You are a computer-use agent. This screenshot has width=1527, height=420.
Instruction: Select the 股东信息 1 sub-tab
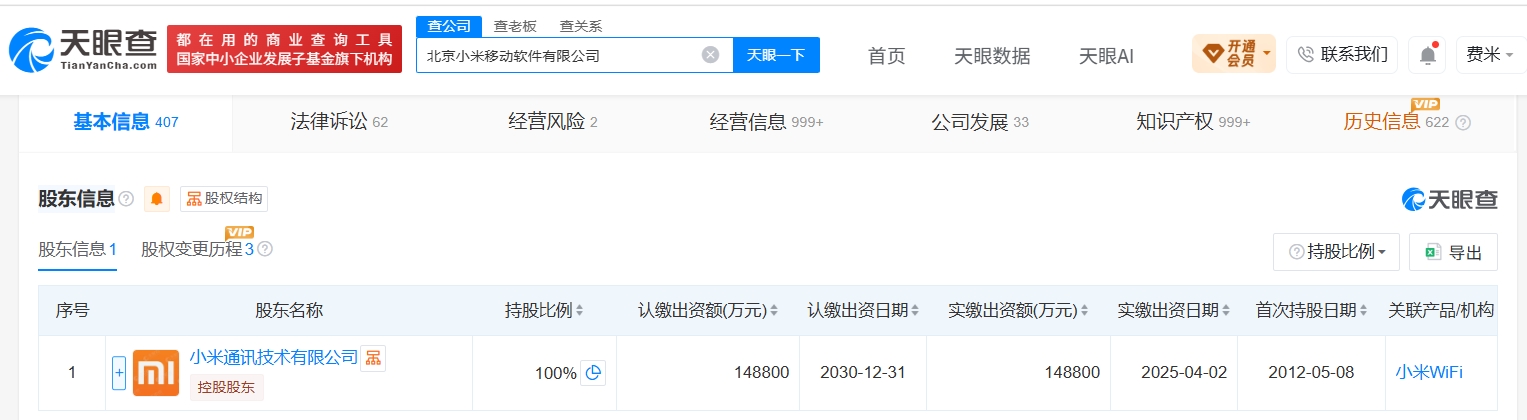pos(78,249)
